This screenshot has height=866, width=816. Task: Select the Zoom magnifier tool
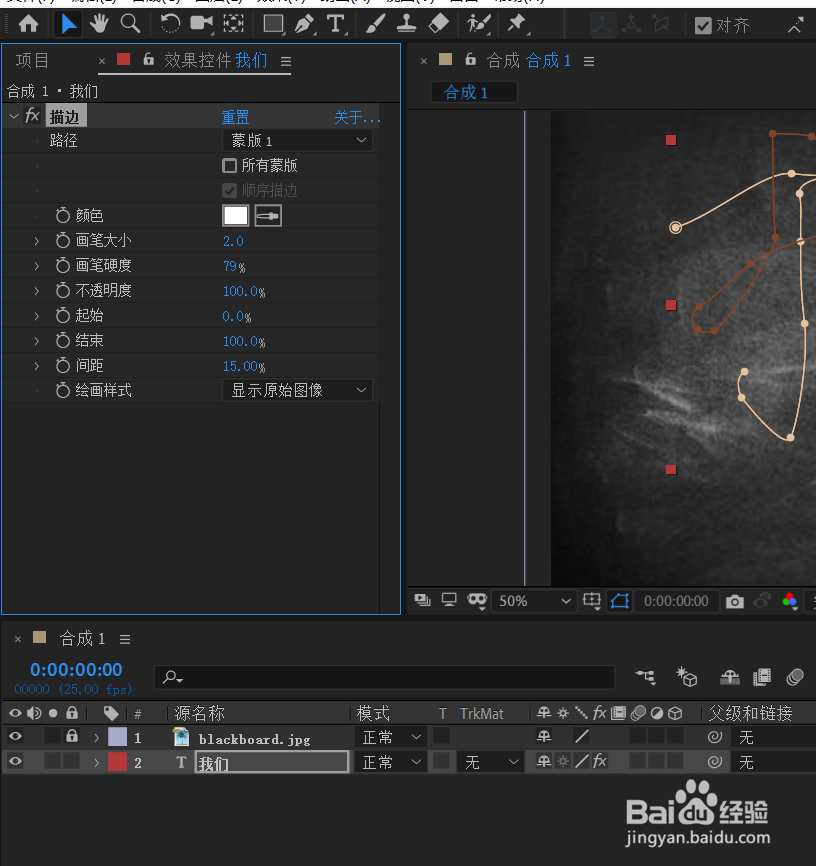[x=130, y=24]
